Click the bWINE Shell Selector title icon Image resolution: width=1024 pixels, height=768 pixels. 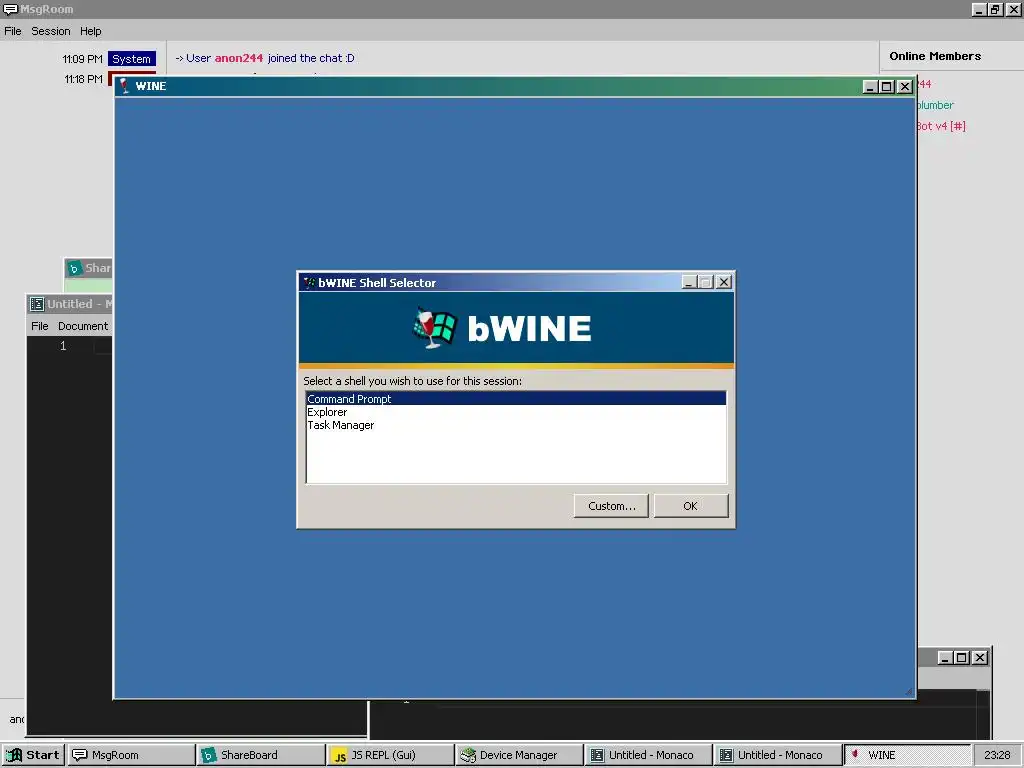point(310,283)
